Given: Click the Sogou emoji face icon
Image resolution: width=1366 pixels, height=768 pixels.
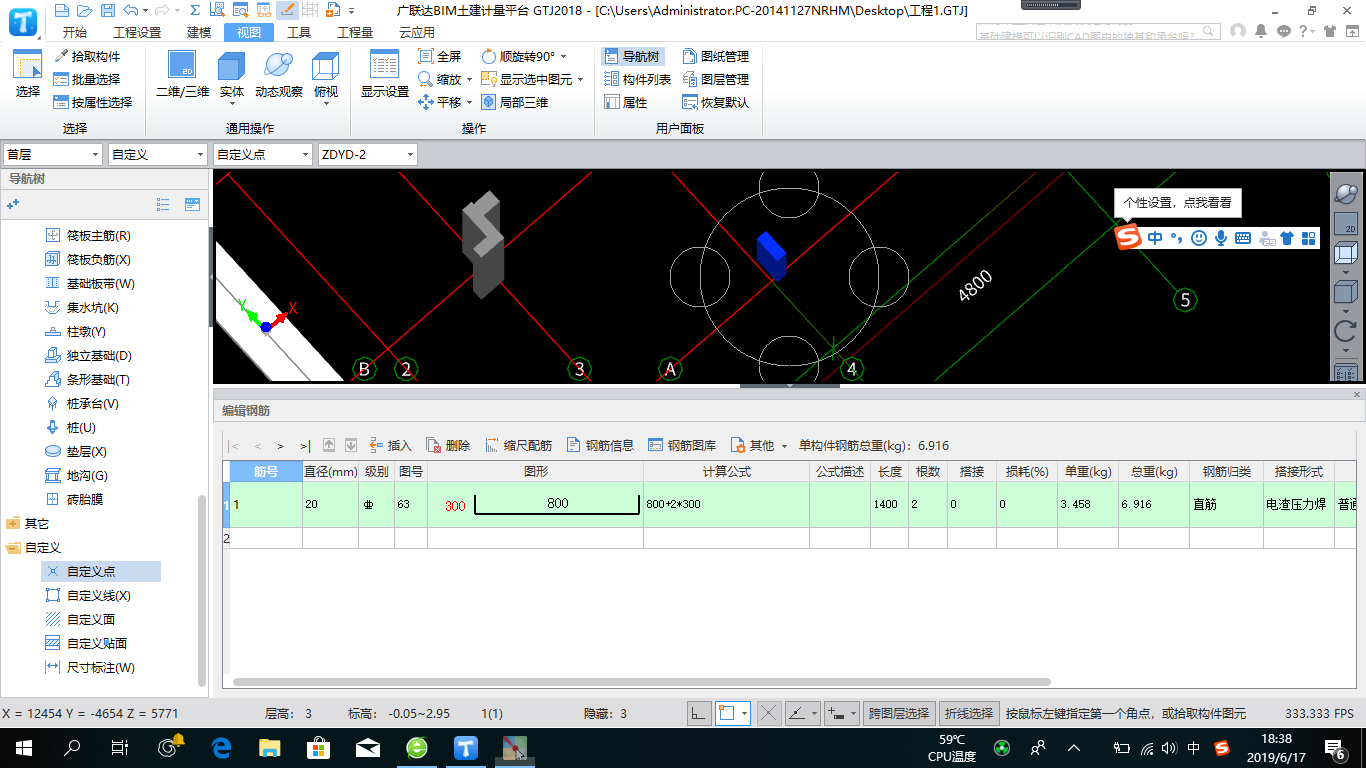Looking at the screenshot, I should click(1198, 238).
